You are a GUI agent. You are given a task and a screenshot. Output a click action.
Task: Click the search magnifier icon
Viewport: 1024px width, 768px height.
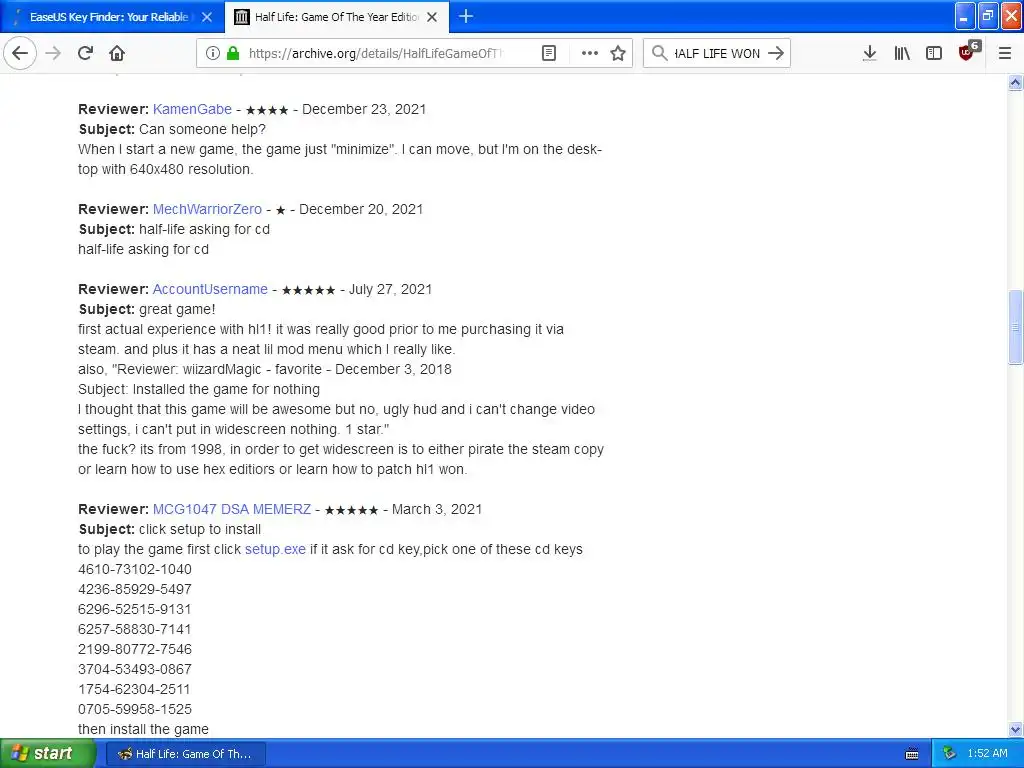pos(660,53)
